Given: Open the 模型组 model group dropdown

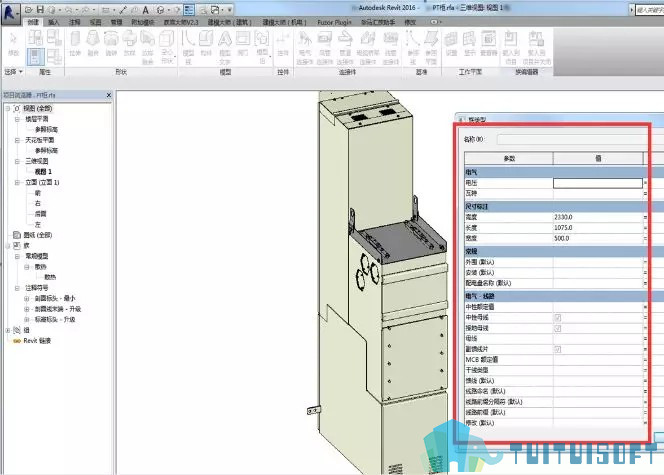Looking at the screenshot, I should (x=262, y=47).
